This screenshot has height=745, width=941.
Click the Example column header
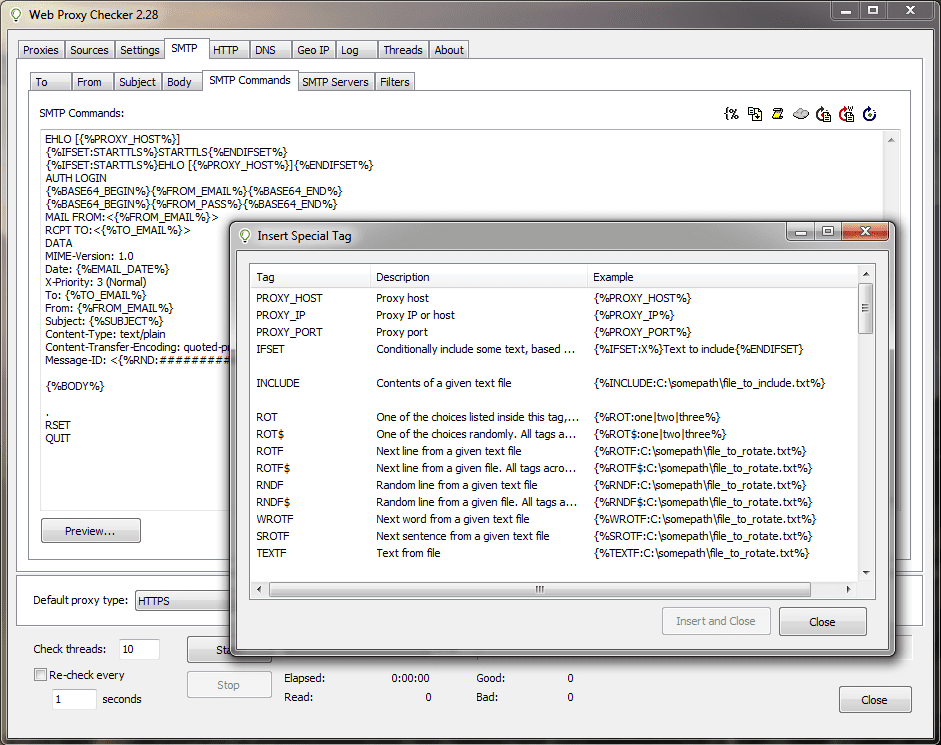(722, 277)
